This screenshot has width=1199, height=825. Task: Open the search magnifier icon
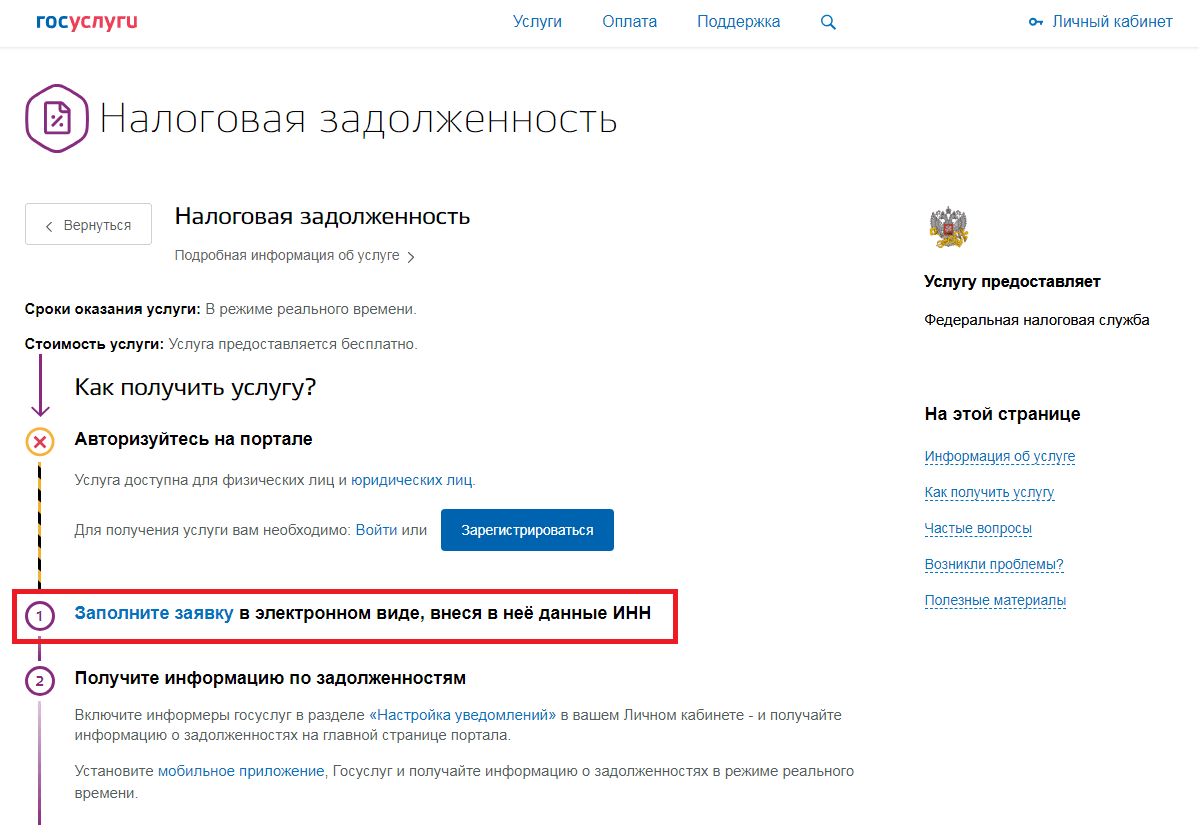pyautogui.click(x=828, y=22)
